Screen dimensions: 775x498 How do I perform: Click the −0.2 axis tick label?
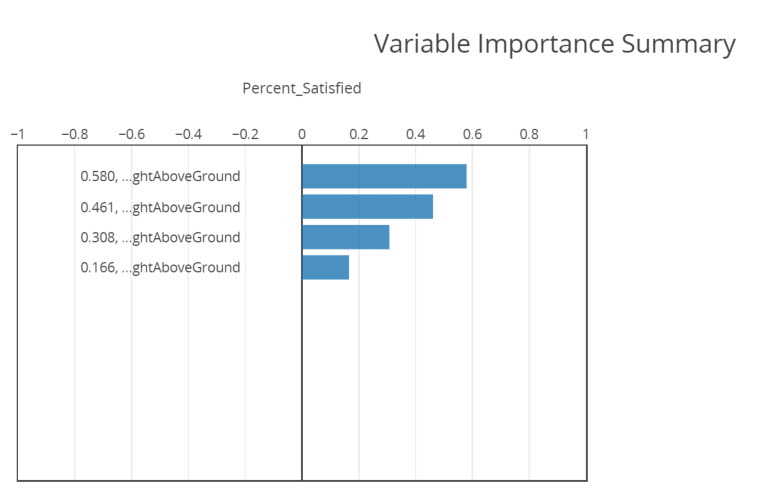pos(245,133)
